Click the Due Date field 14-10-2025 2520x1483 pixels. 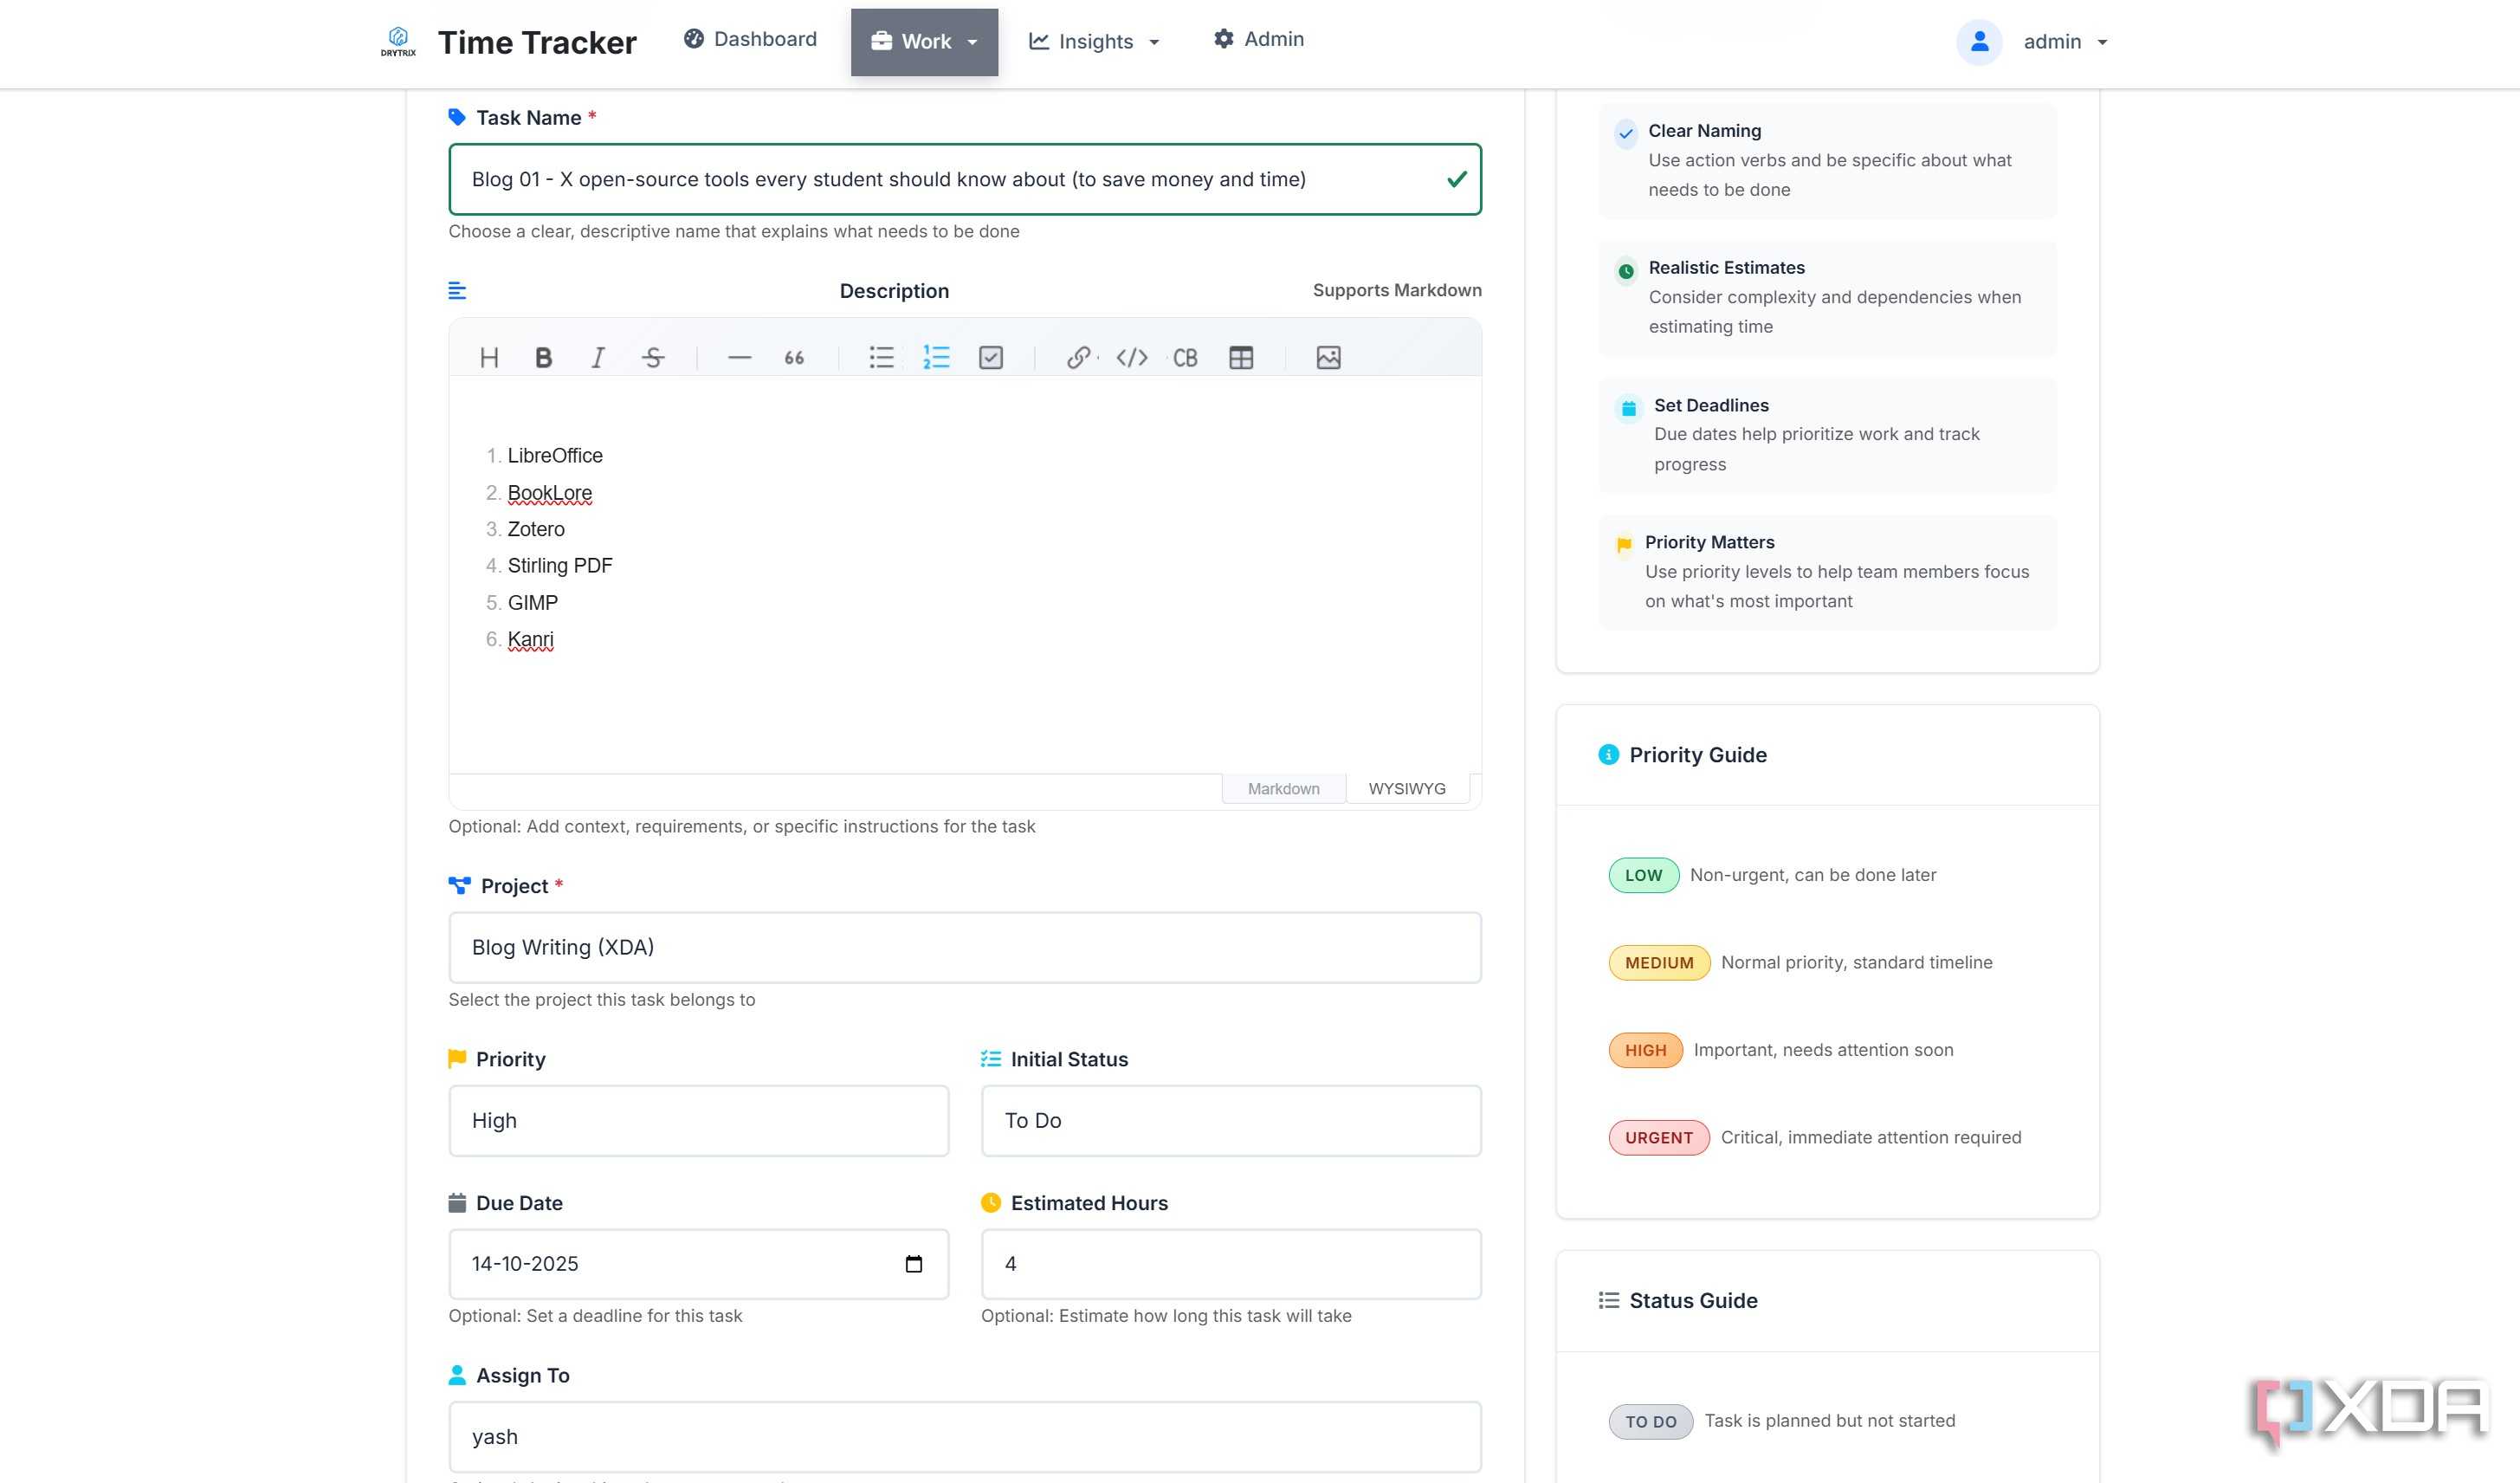click(x=699, y=1264)
